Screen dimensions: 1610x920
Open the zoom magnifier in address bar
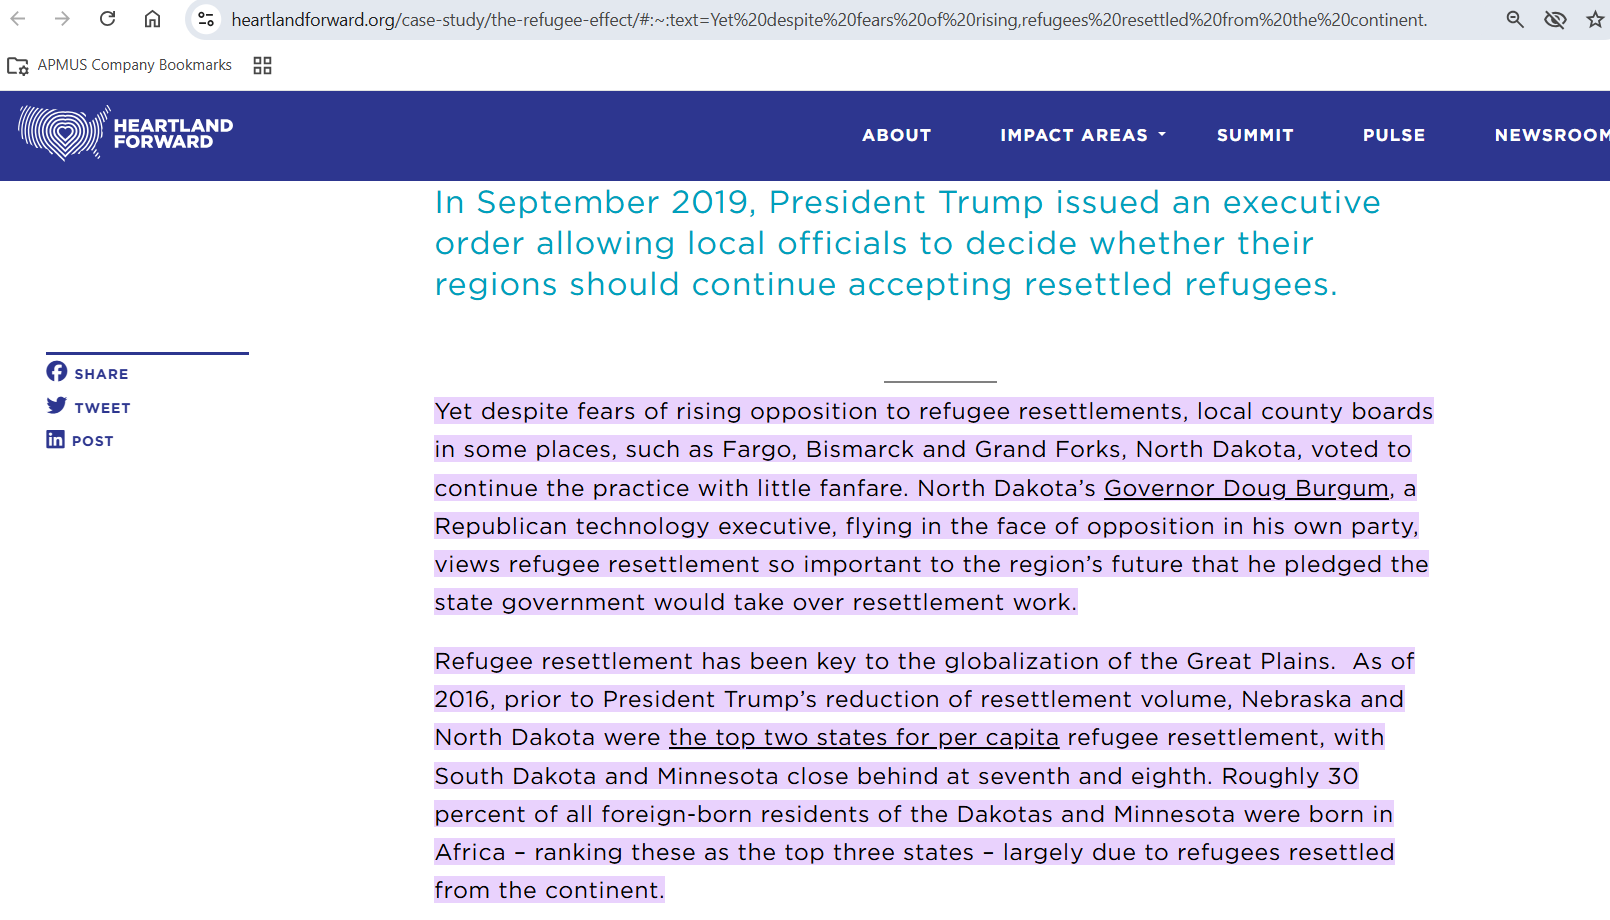[1515, 19]
